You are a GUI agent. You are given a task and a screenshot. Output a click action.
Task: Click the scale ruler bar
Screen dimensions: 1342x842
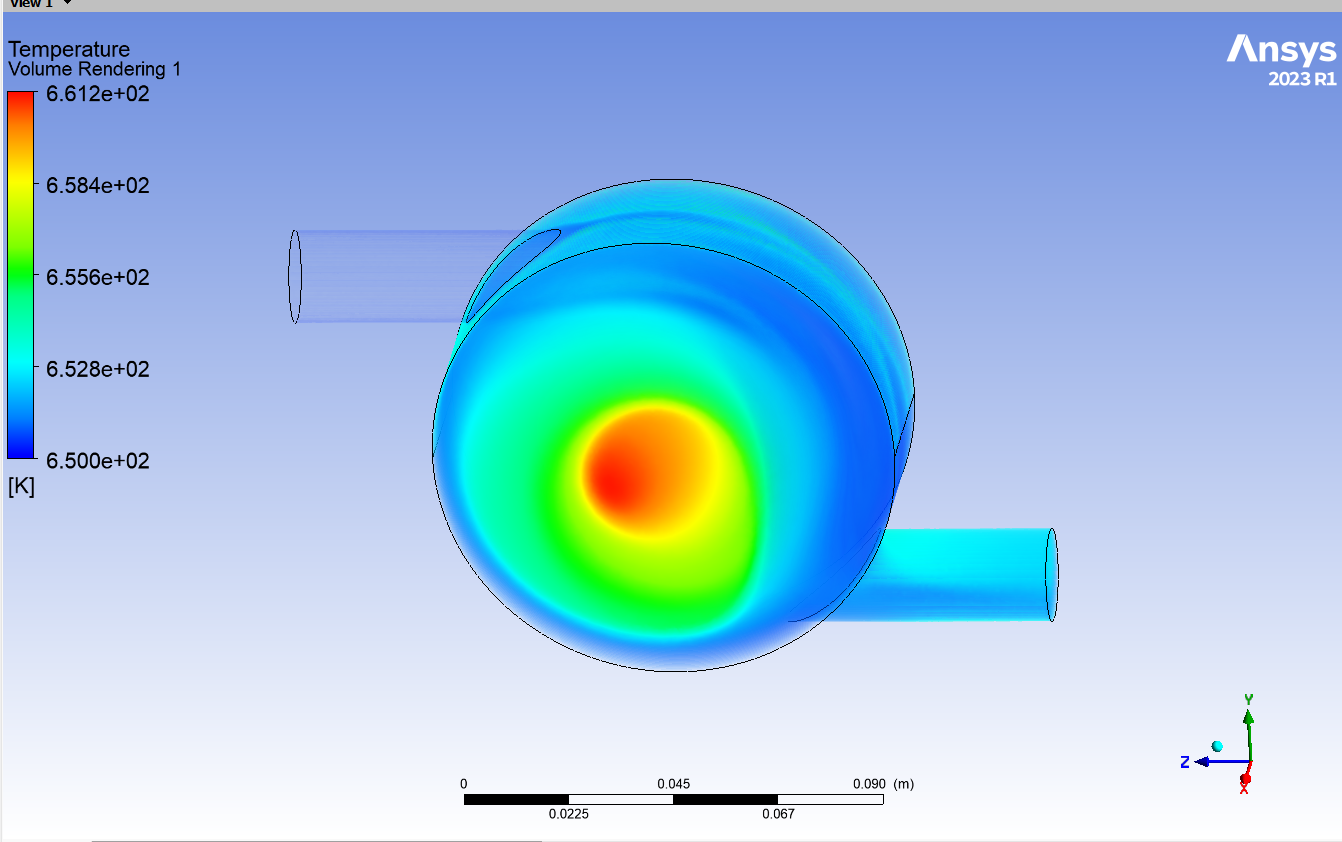click(x=673, y=799)
